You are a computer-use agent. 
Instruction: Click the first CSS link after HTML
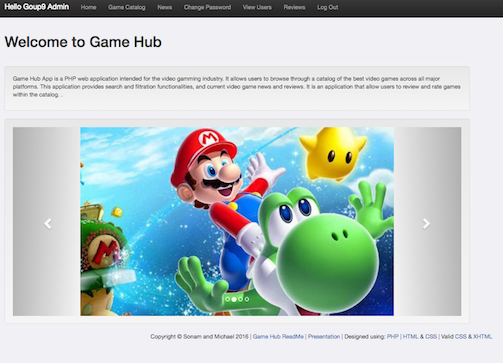click(x=431, y=337)
